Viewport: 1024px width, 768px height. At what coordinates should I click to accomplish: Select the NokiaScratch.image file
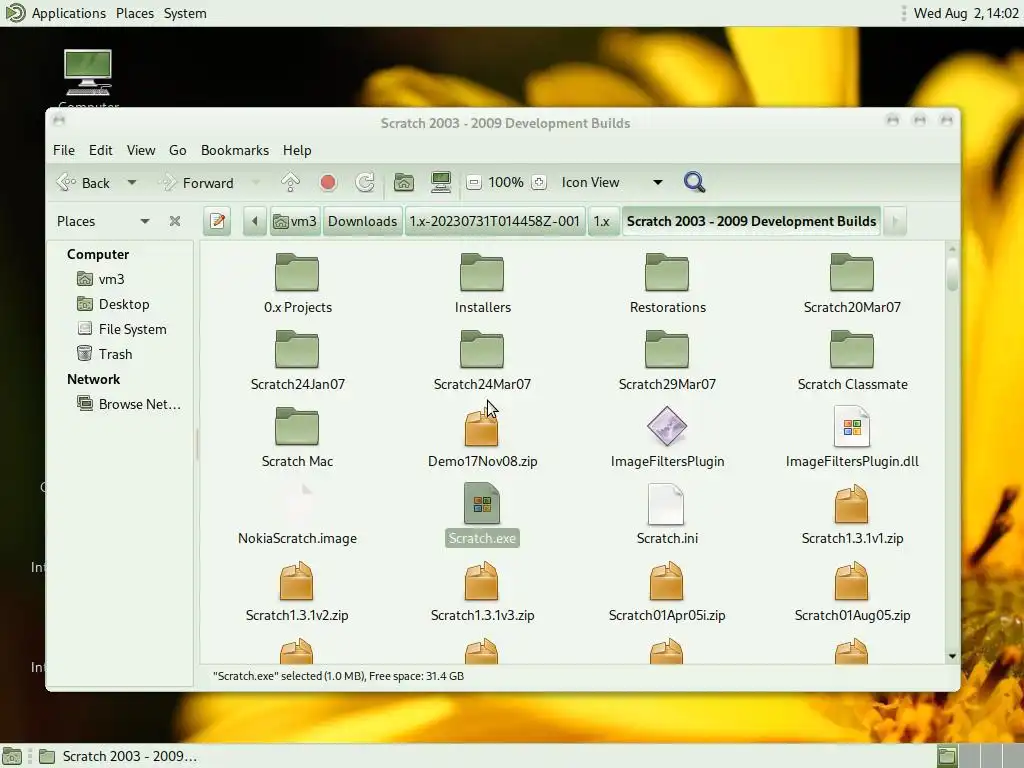pyautogui.click(x=297, y=515)
